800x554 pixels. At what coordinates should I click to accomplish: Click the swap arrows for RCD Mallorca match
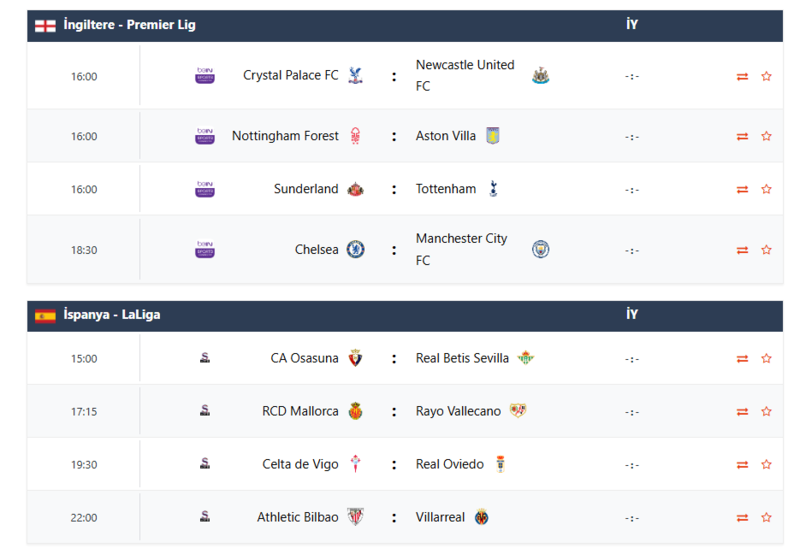[x=742, y=411]
